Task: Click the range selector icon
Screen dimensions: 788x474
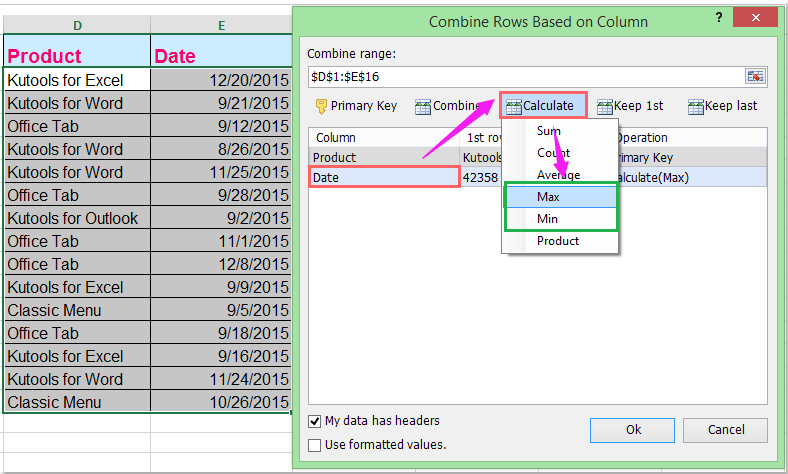Action: pyautogui.click(x=755, y=77)
